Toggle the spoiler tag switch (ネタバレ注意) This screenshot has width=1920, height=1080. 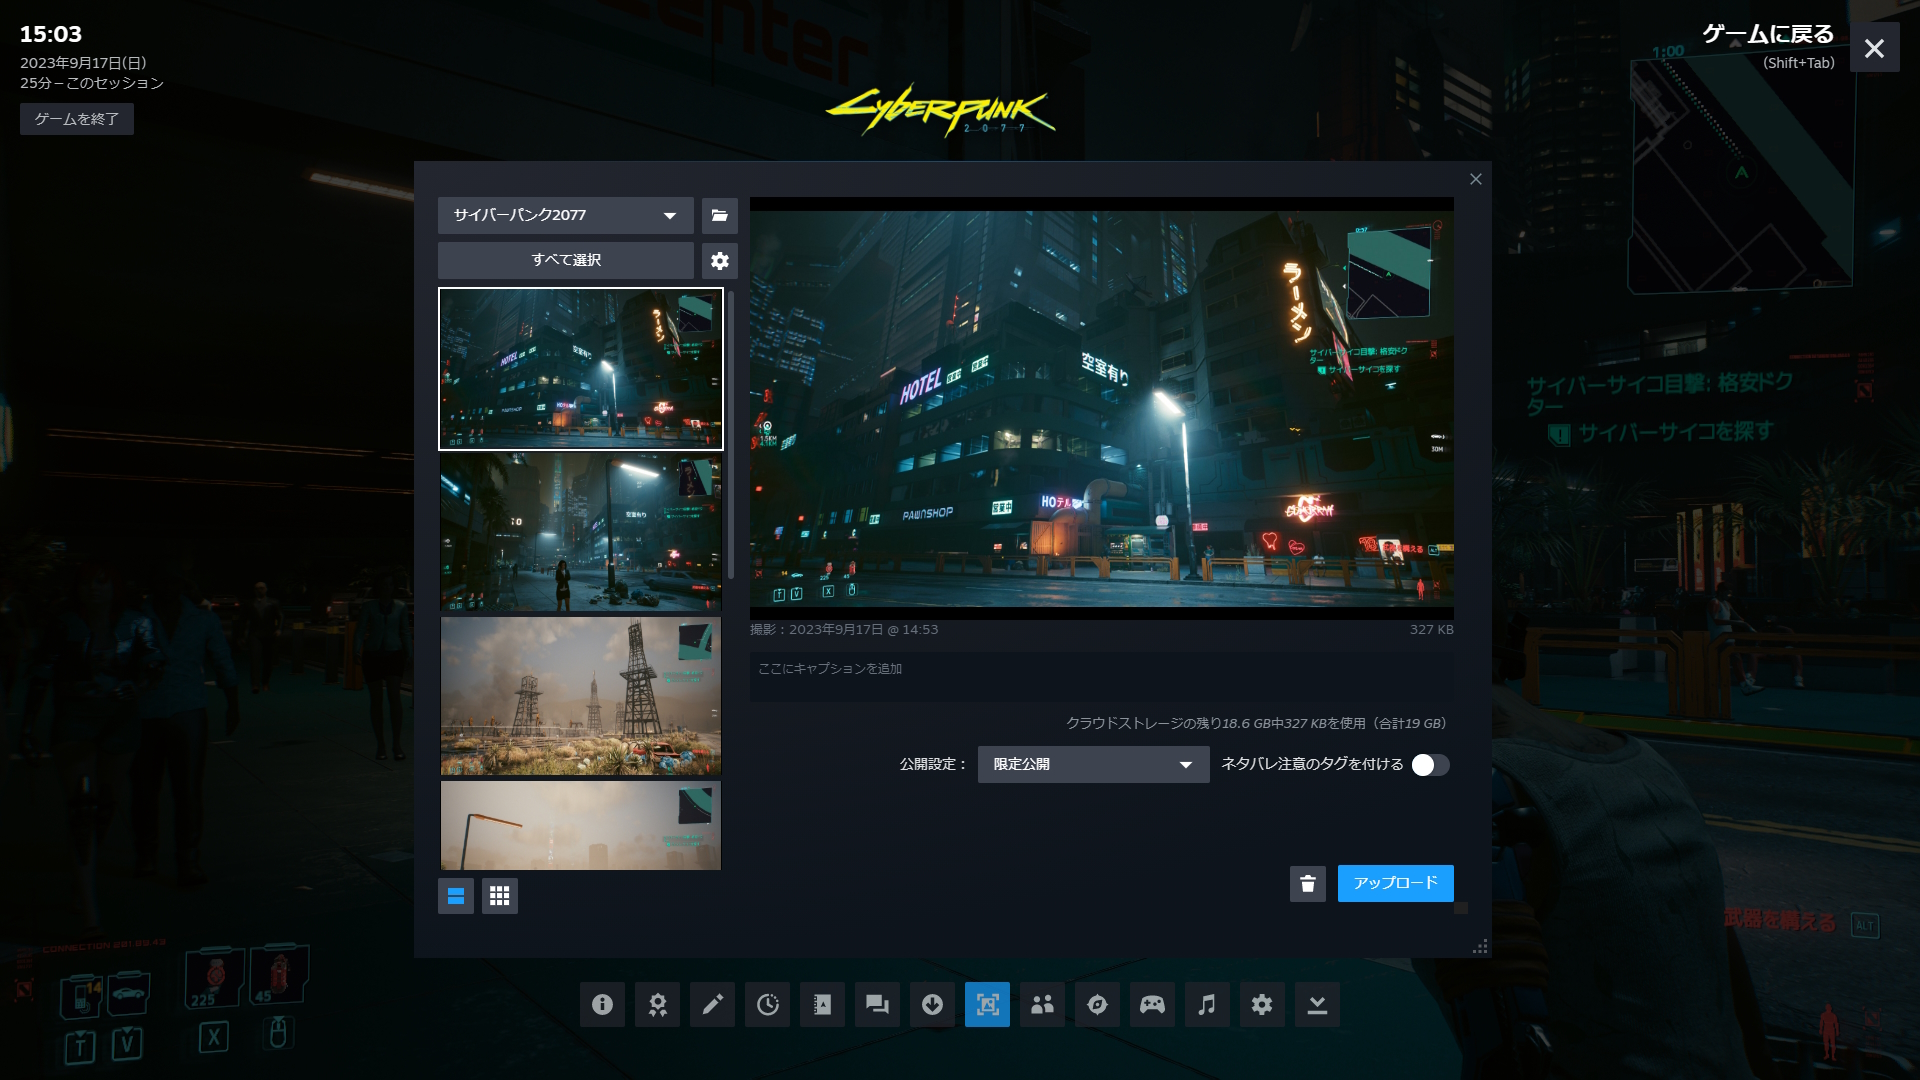(x=1430, y=765)
